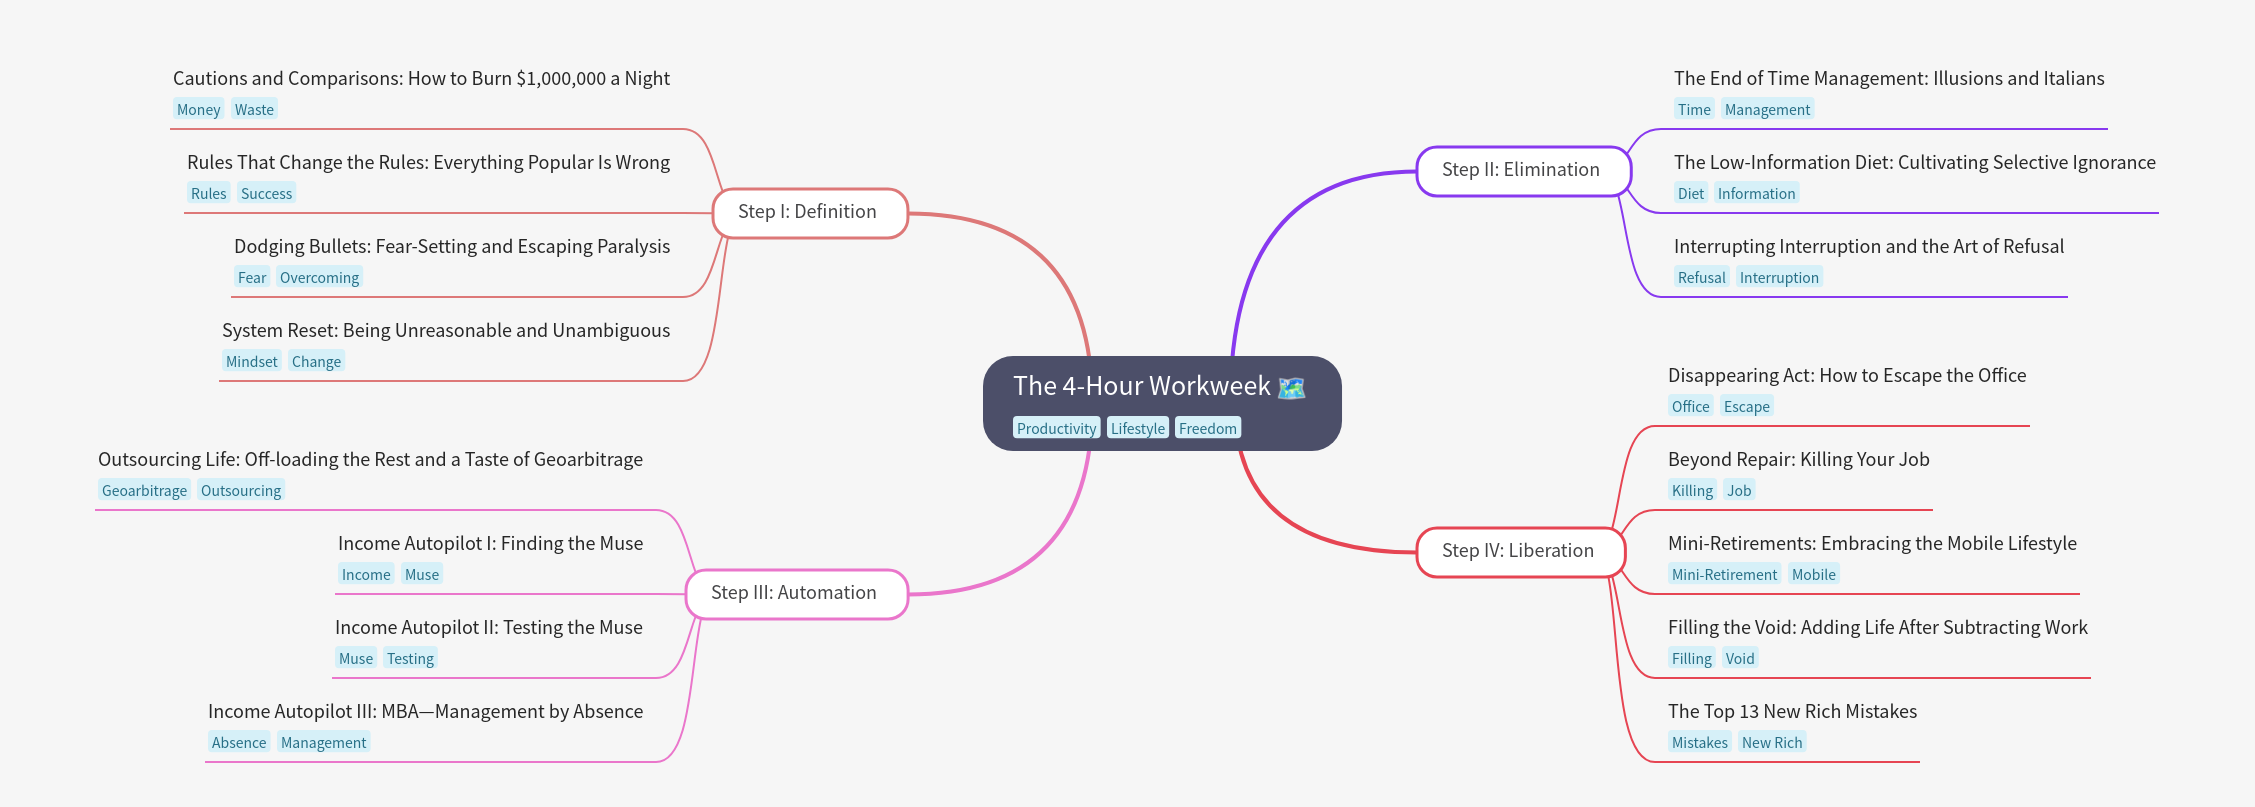Click the map emoji in central node
The image size is (2255, 807).
tap(1292, 387)
